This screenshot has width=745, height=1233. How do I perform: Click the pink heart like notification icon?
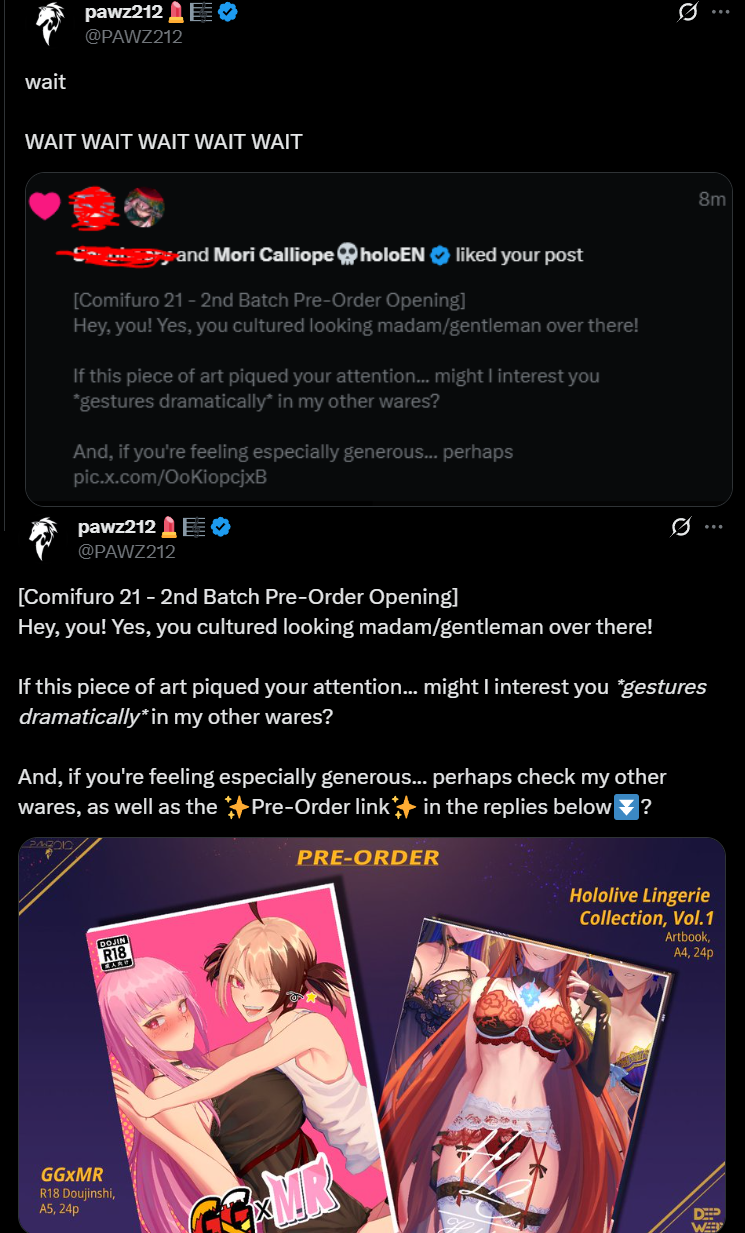pos(45,206)
